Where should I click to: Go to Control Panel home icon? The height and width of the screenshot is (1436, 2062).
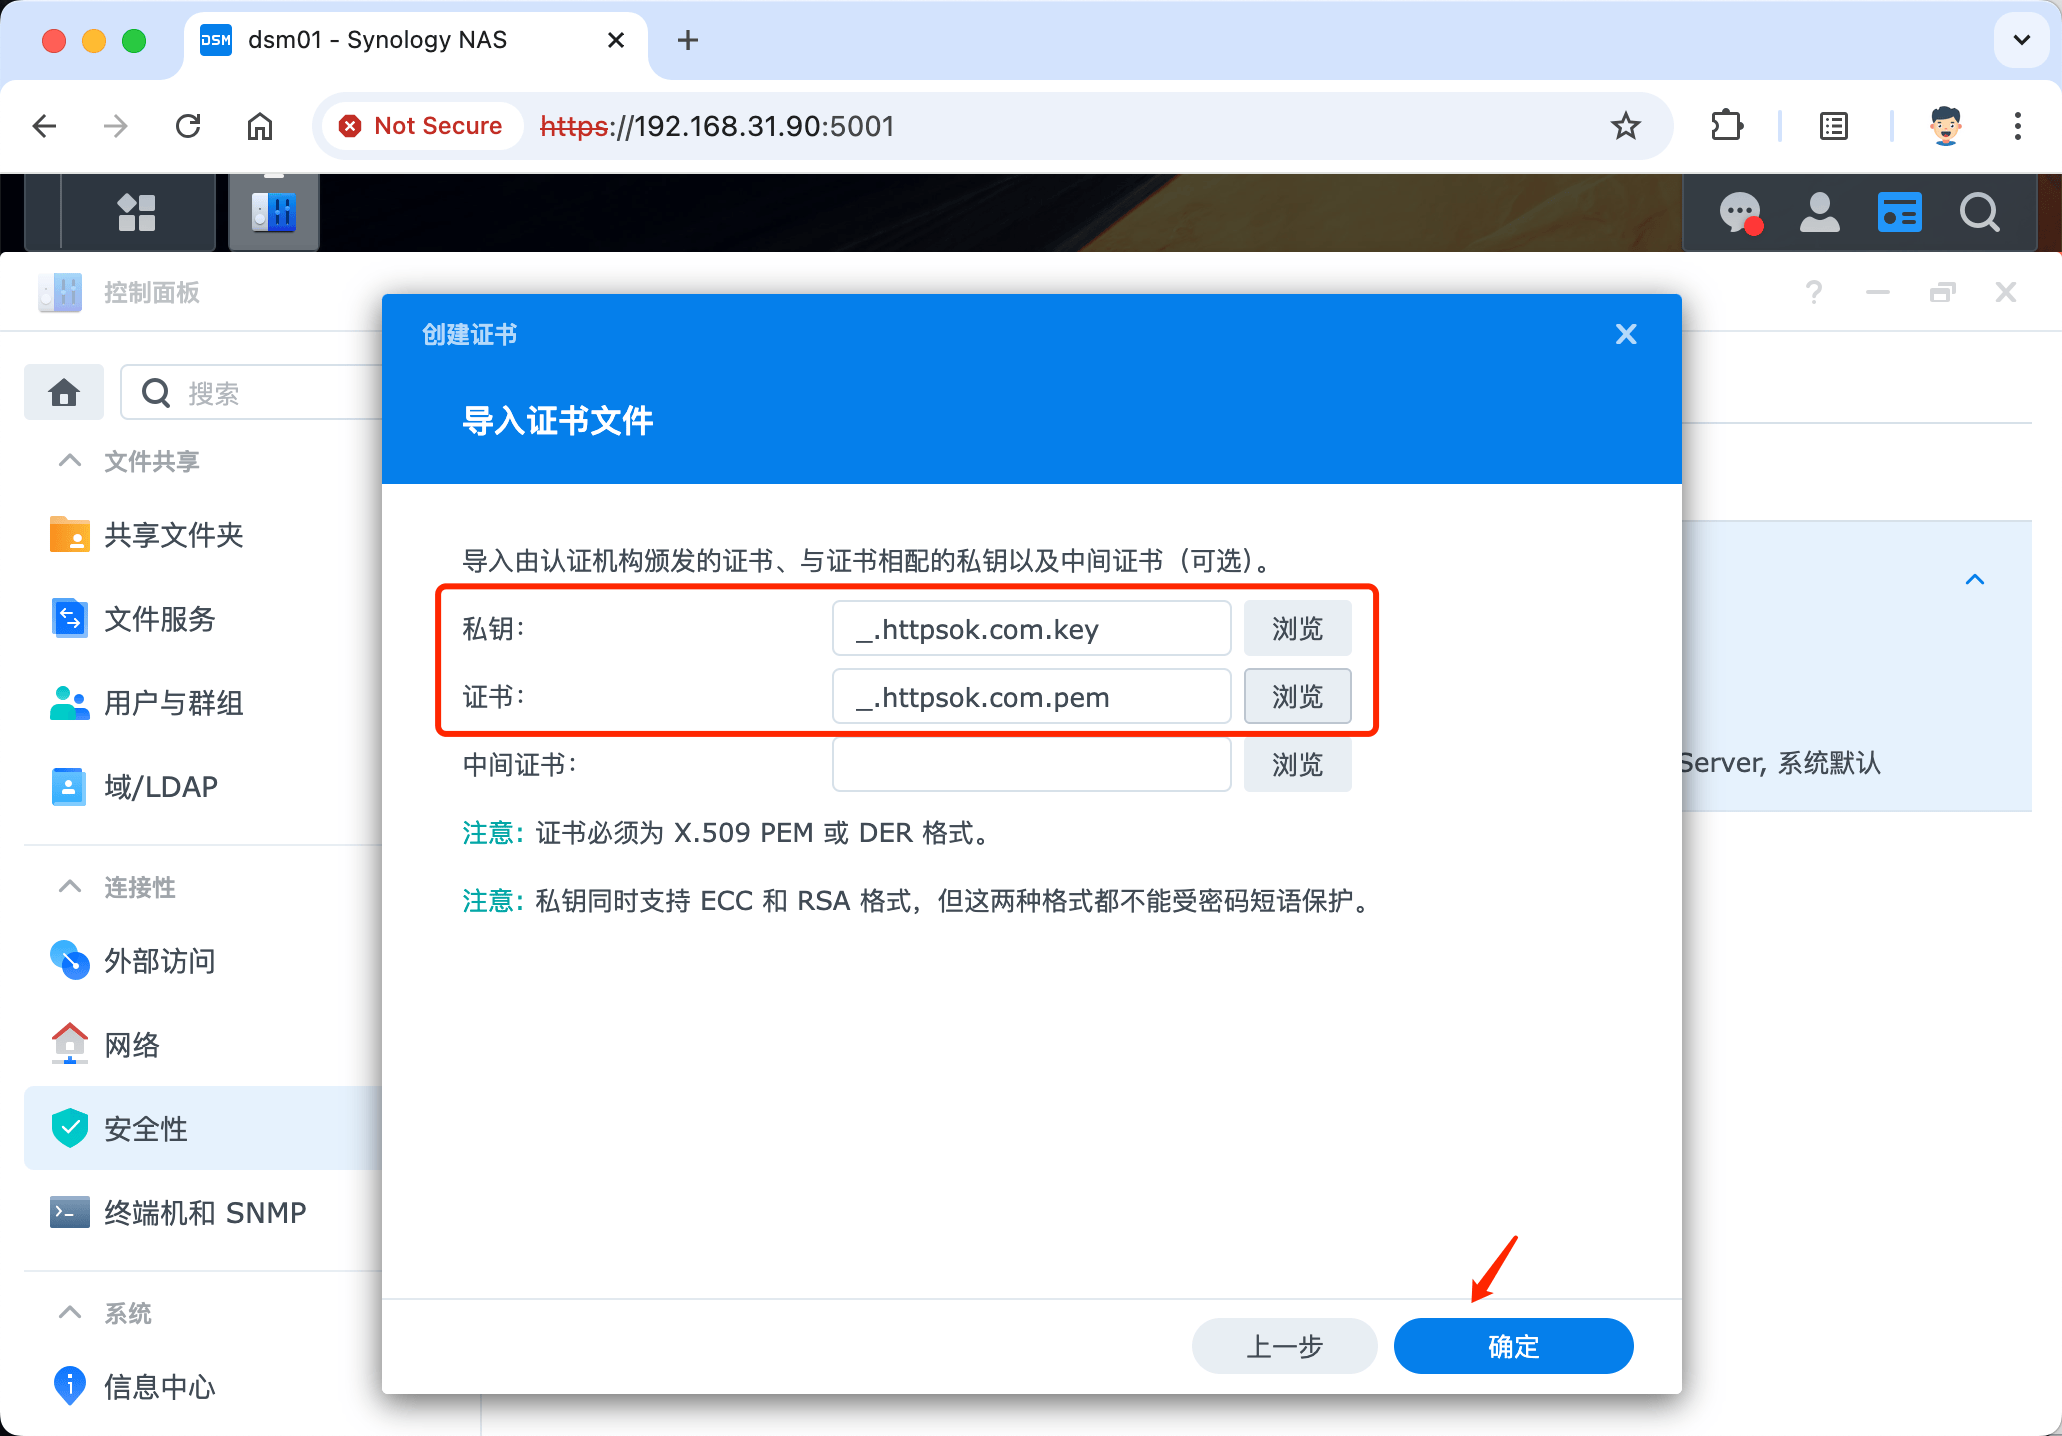64,392
